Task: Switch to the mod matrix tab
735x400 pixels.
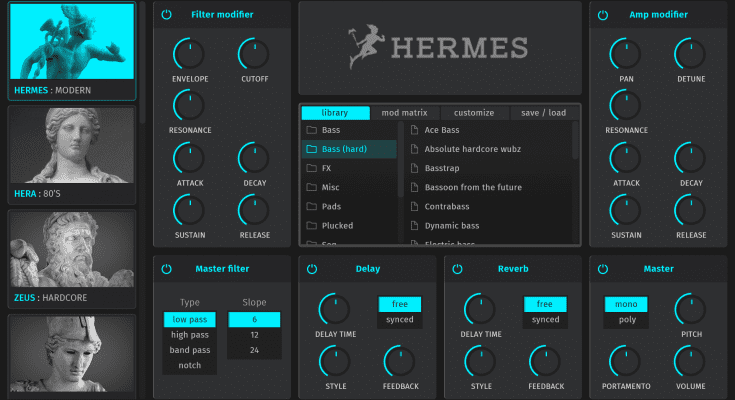Action: 405,113
